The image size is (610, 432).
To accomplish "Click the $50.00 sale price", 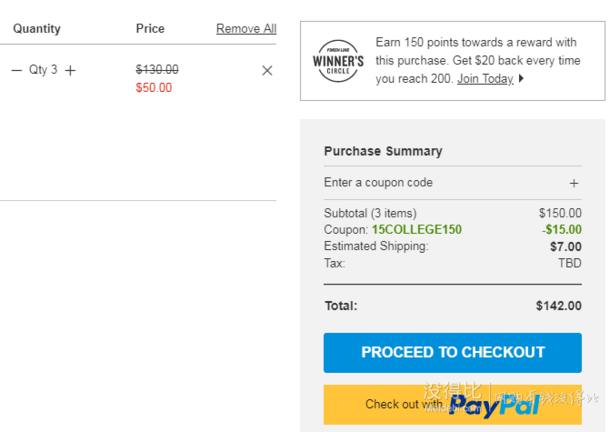I will [x=154, y=88].
